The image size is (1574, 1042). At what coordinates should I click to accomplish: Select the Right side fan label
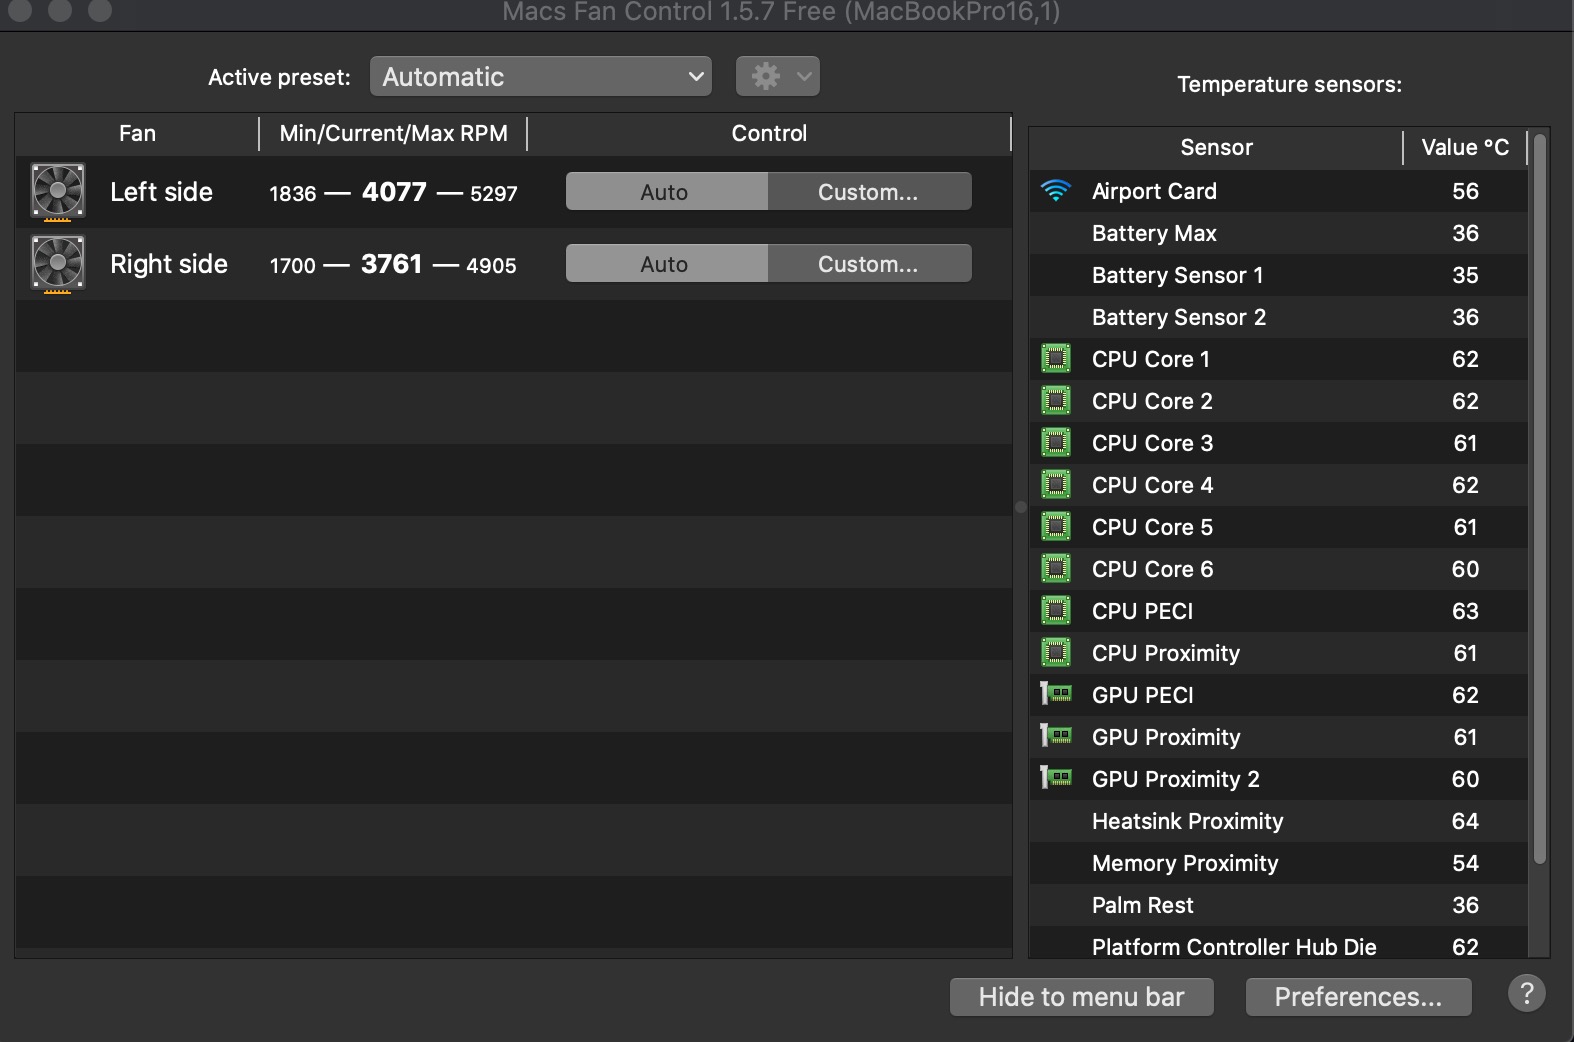[169, 263]
